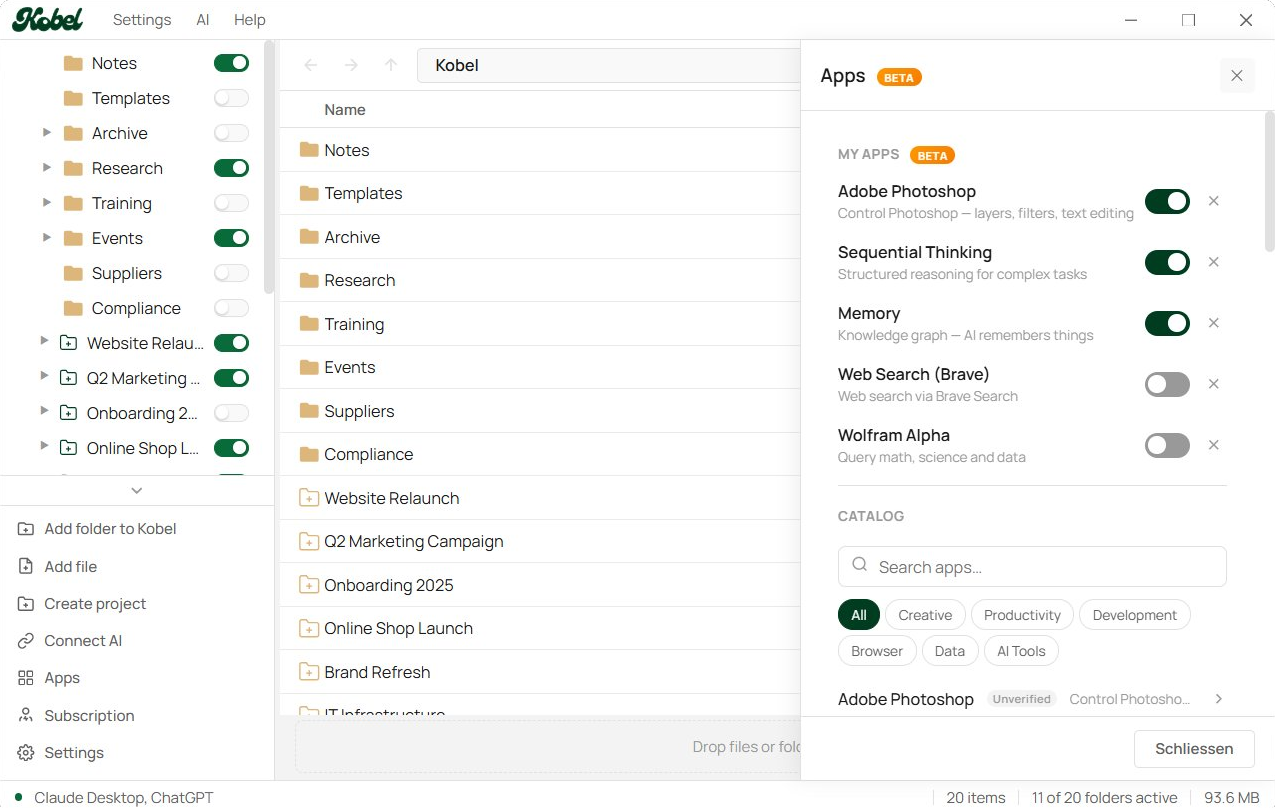
Task: Select the Productivity category filter
Action: 1021,615
